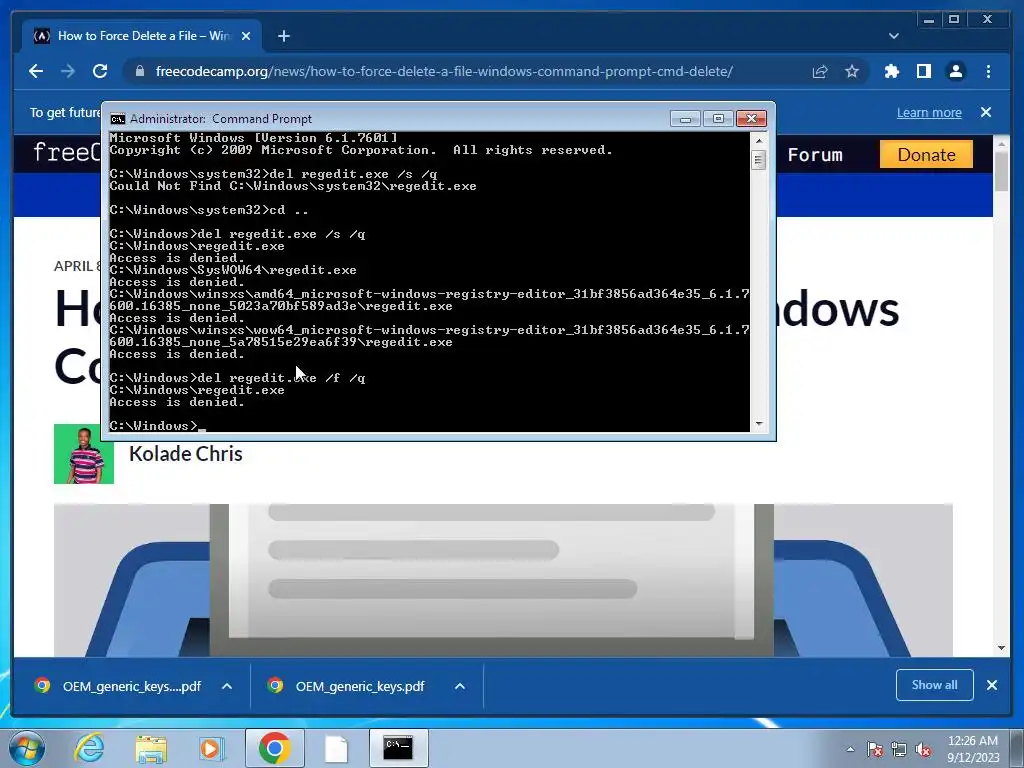Maximize the Command Prompt window
The width and height of the screenshot is (1024, 768).
tap(718, 119)
